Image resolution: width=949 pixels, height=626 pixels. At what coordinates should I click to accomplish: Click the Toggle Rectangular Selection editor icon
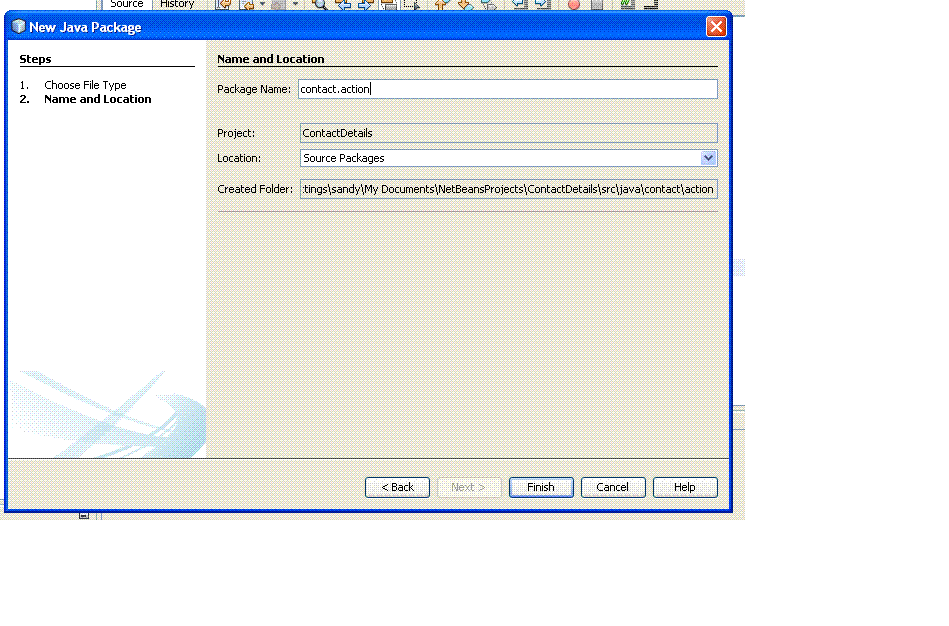[412, 4]
